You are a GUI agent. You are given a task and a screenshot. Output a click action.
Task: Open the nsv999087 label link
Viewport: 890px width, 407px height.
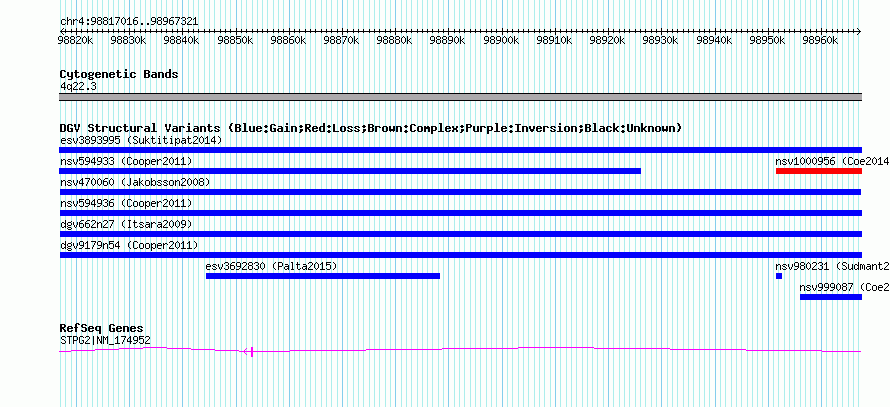click(x=844, y=287)
